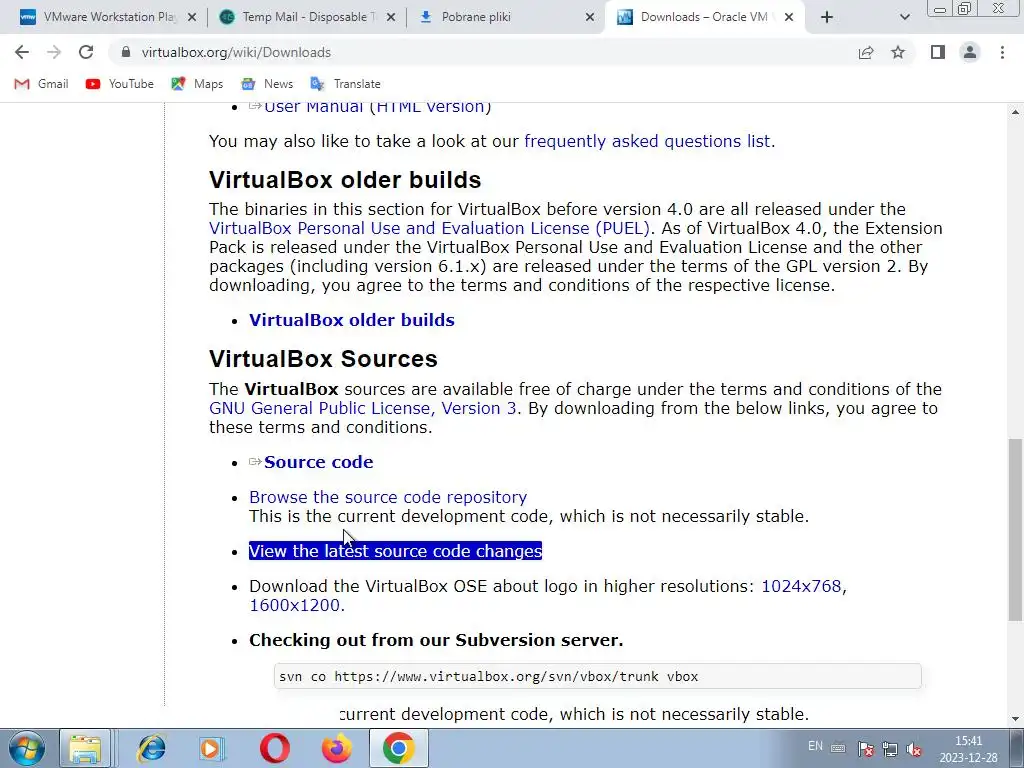Bookmark this page with the star icon

click(898, 52)
